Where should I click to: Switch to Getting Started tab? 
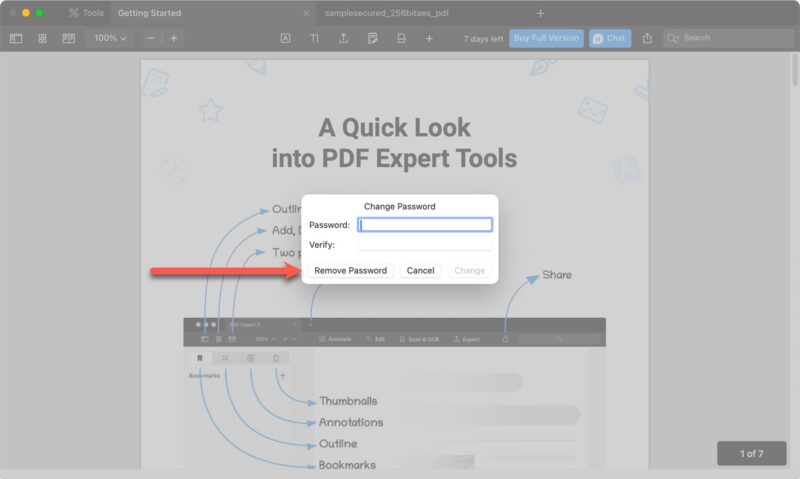coord(149,13)
